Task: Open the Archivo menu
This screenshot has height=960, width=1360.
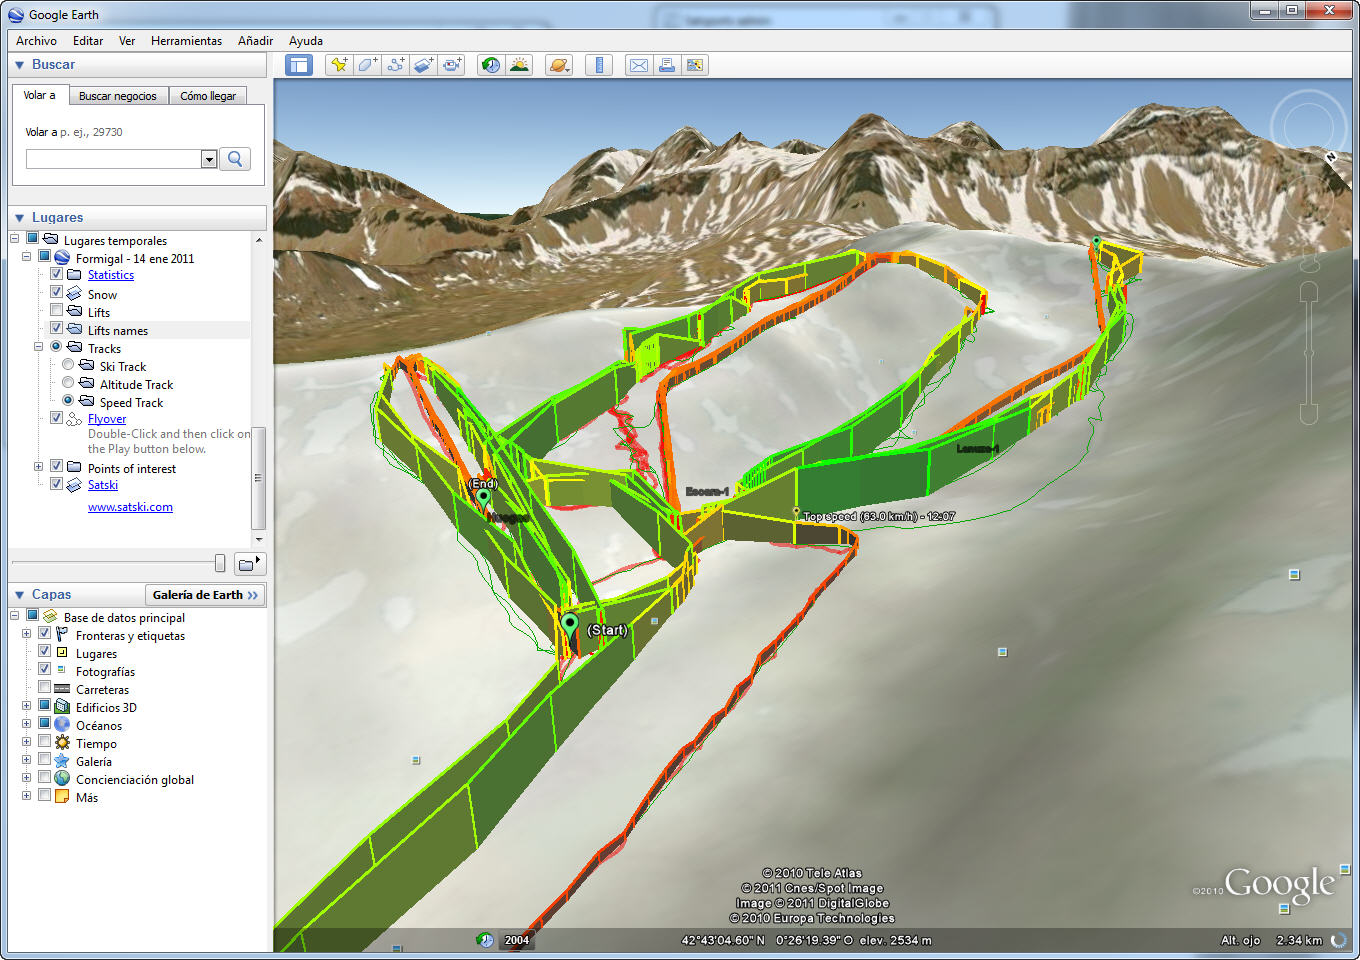Action: (x=36, y=41)
